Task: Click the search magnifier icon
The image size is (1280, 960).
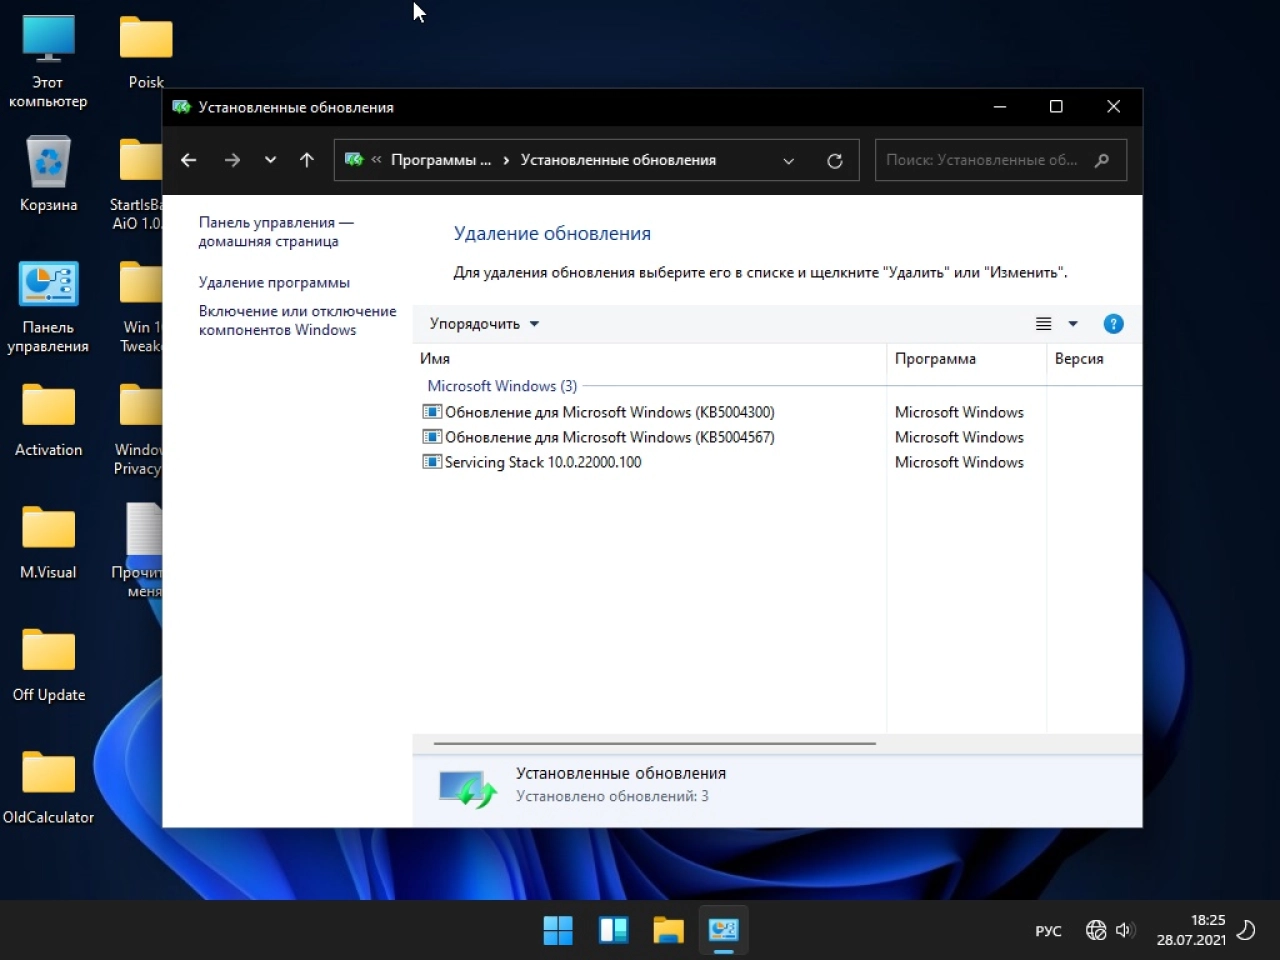Action: [x=1102, y=160]
